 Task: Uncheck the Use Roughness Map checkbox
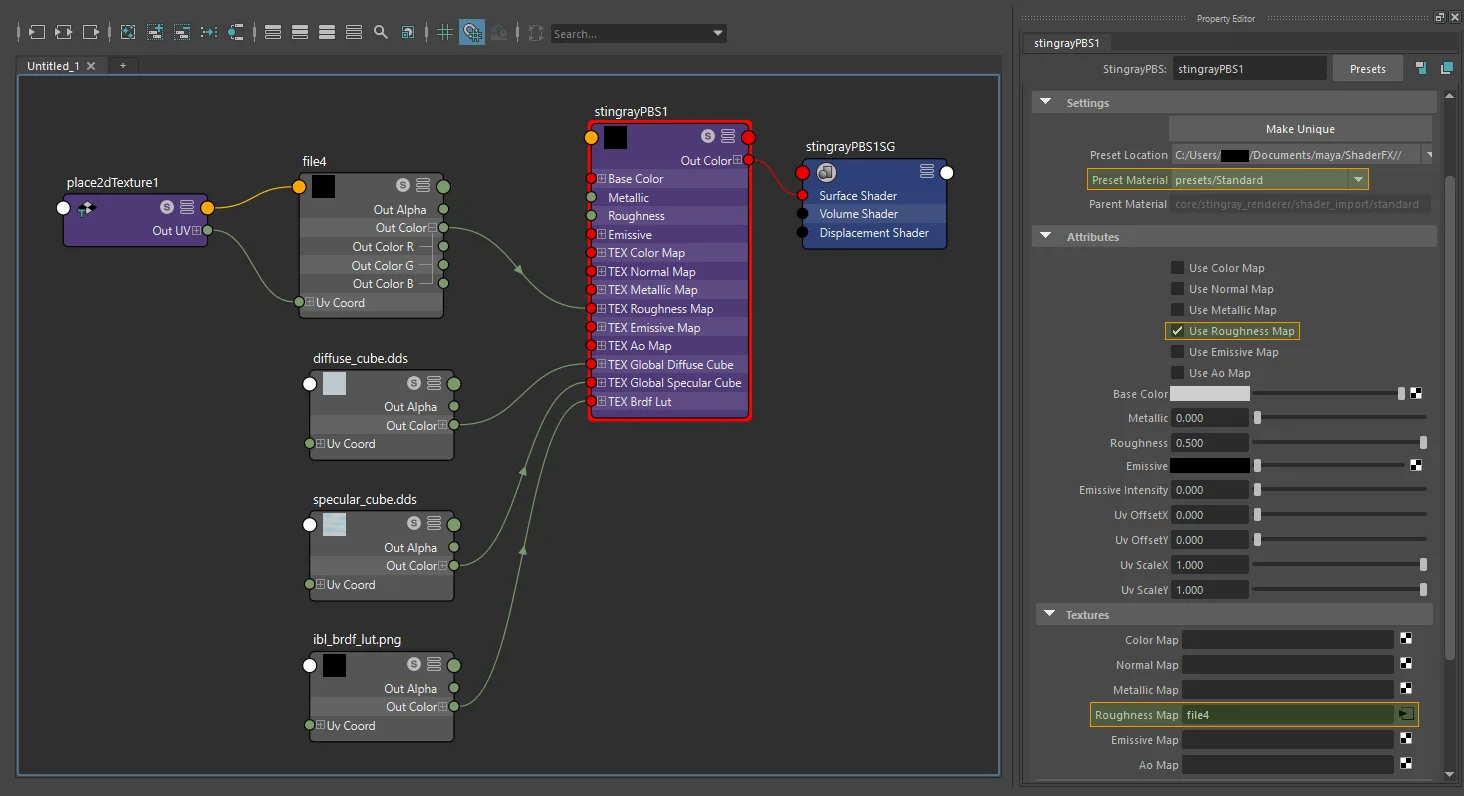1178,331
